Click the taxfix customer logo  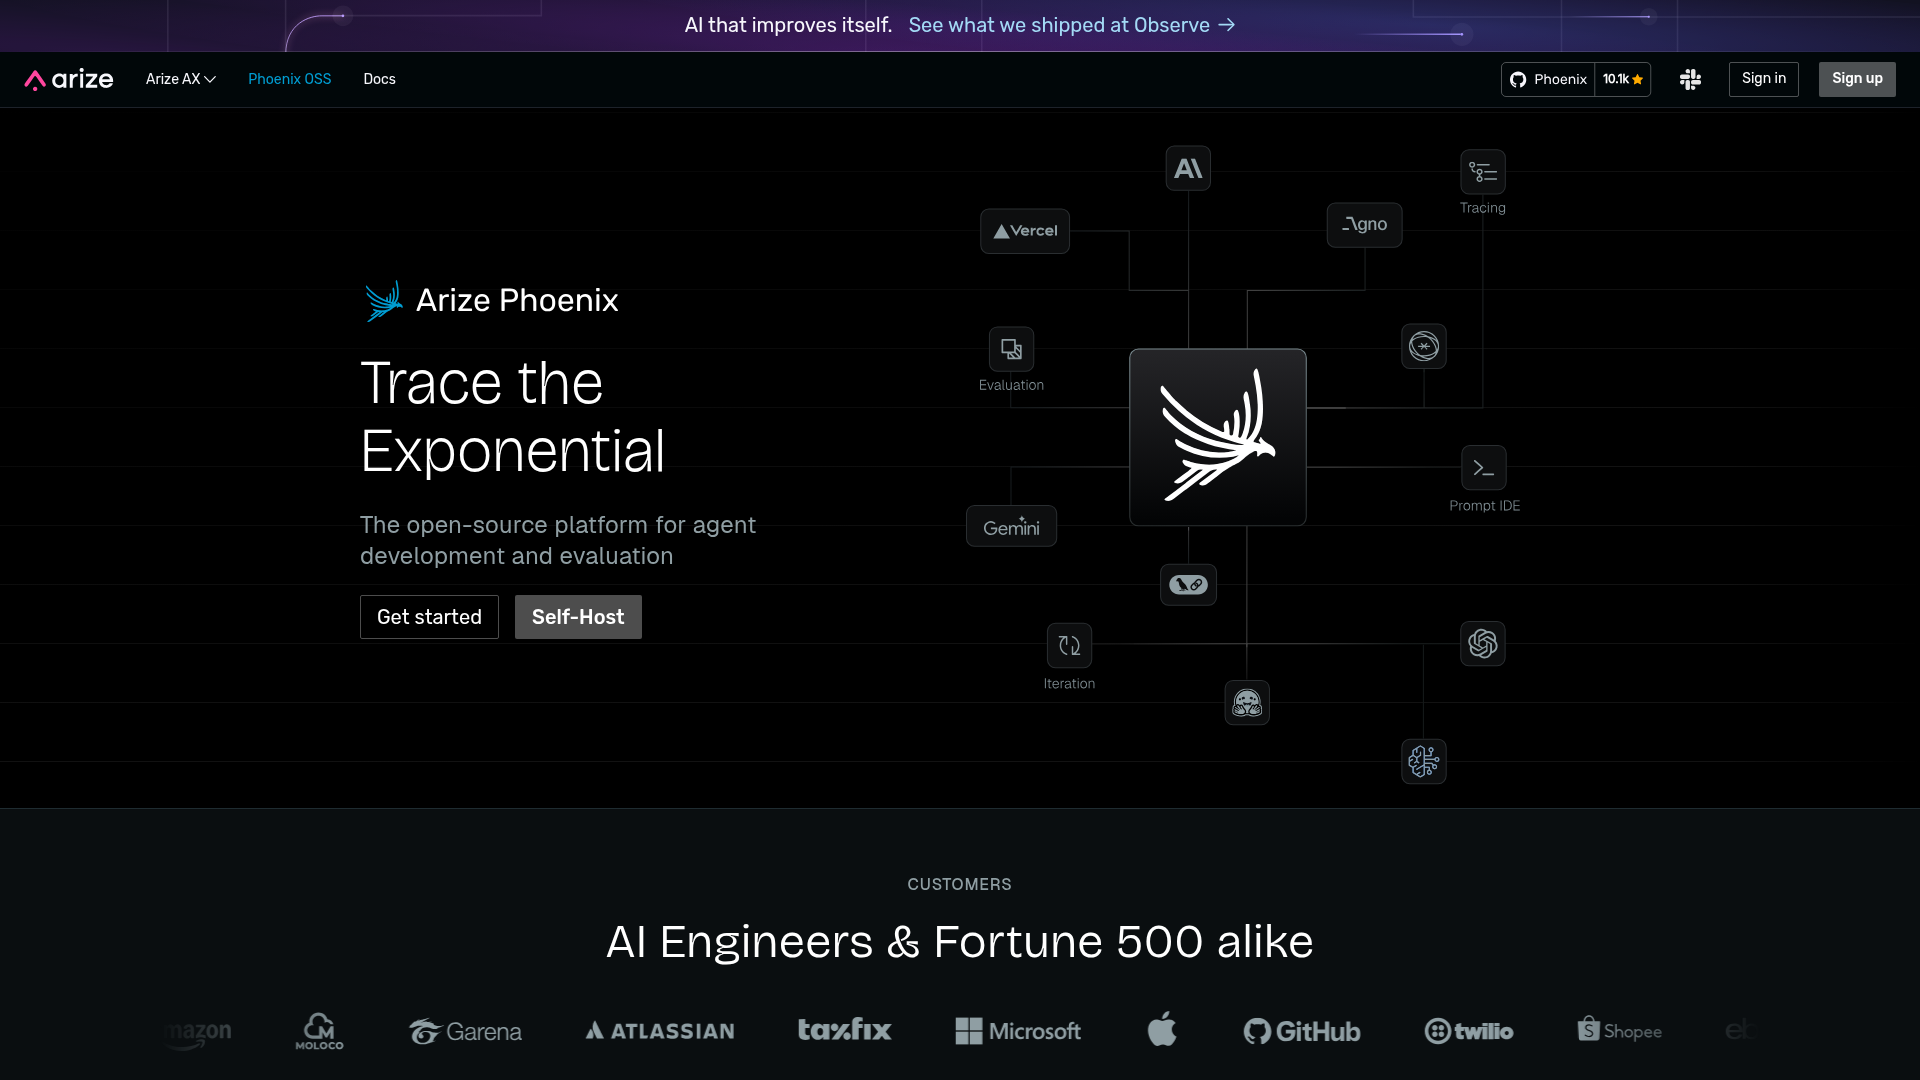(x=844, y=1029)
